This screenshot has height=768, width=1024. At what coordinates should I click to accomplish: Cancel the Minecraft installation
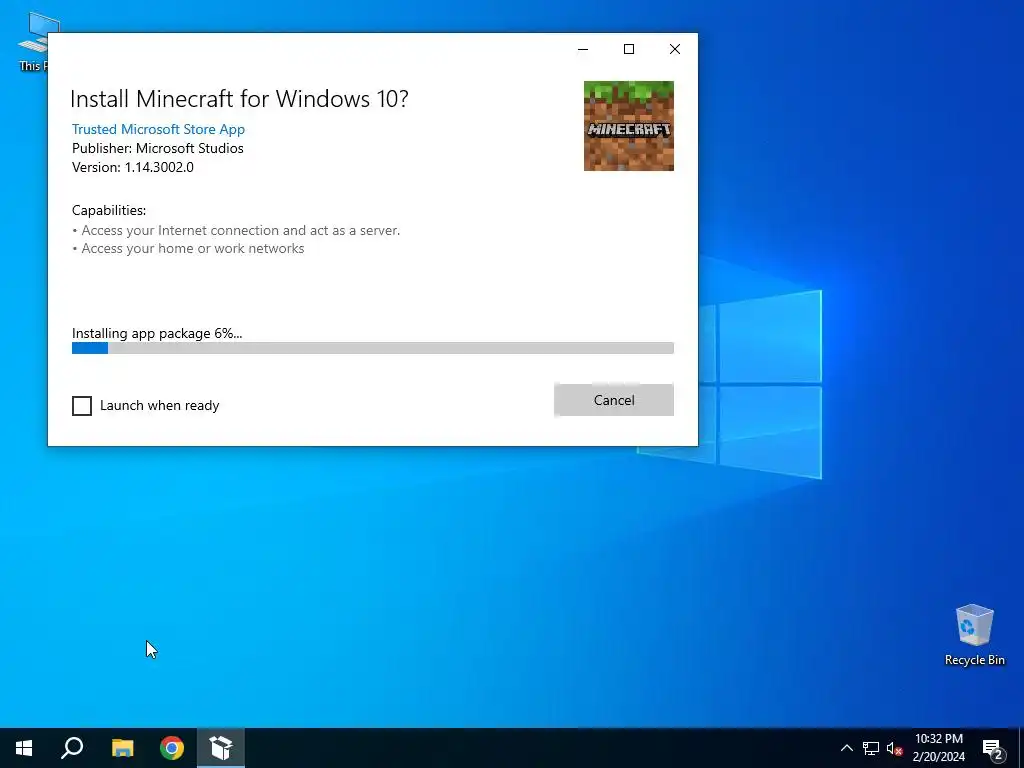(613, 400)
